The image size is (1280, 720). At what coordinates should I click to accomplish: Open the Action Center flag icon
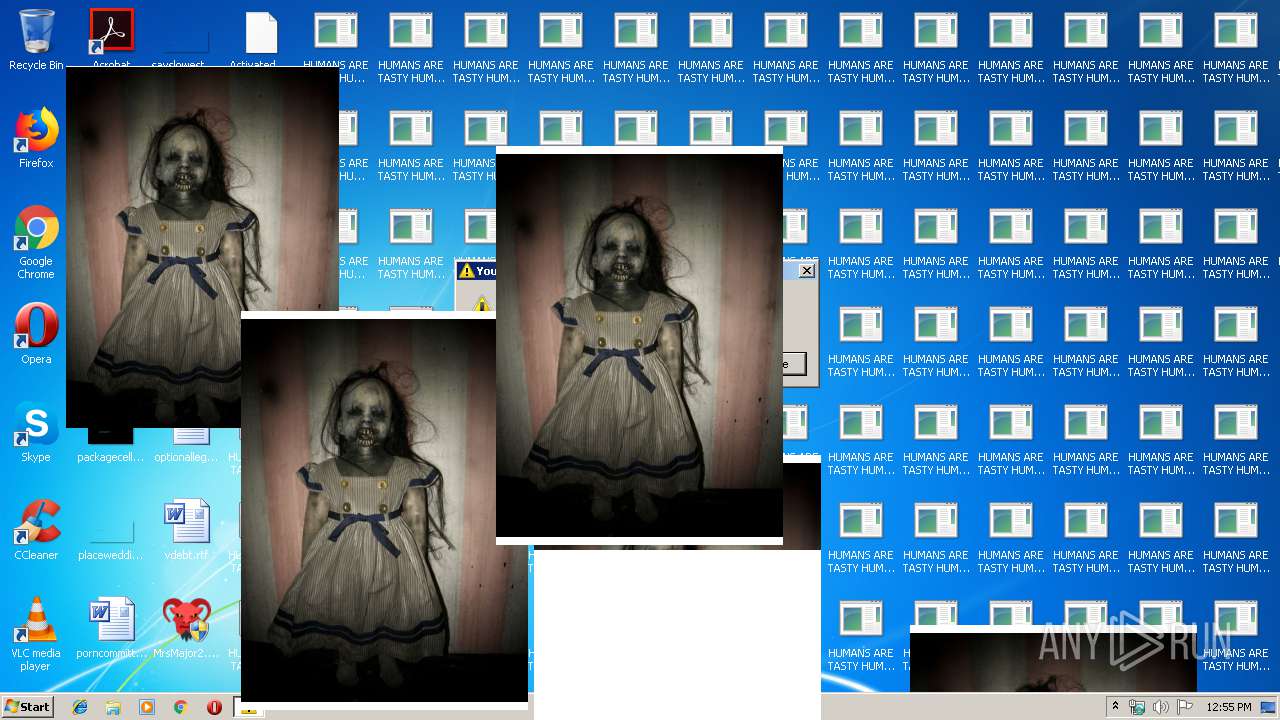pos(1184,707)
